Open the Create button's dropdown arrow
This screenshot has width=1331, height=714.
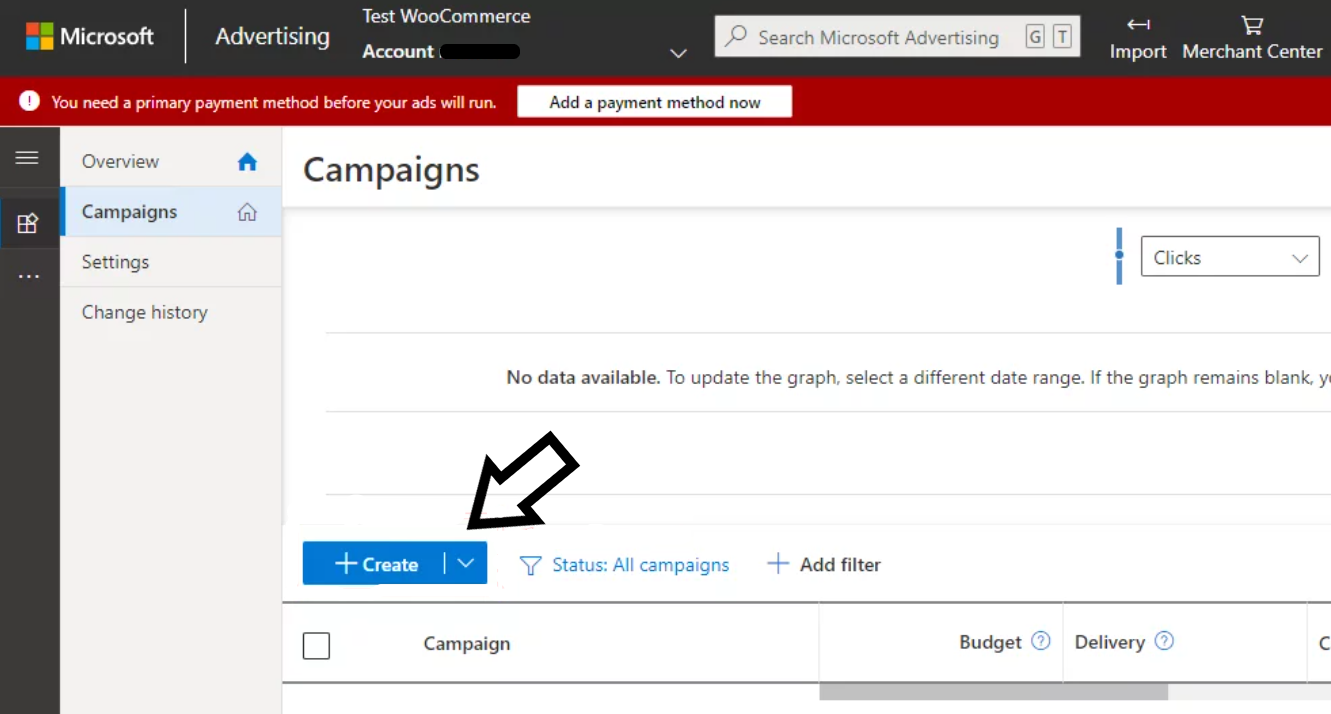[464, 563]
